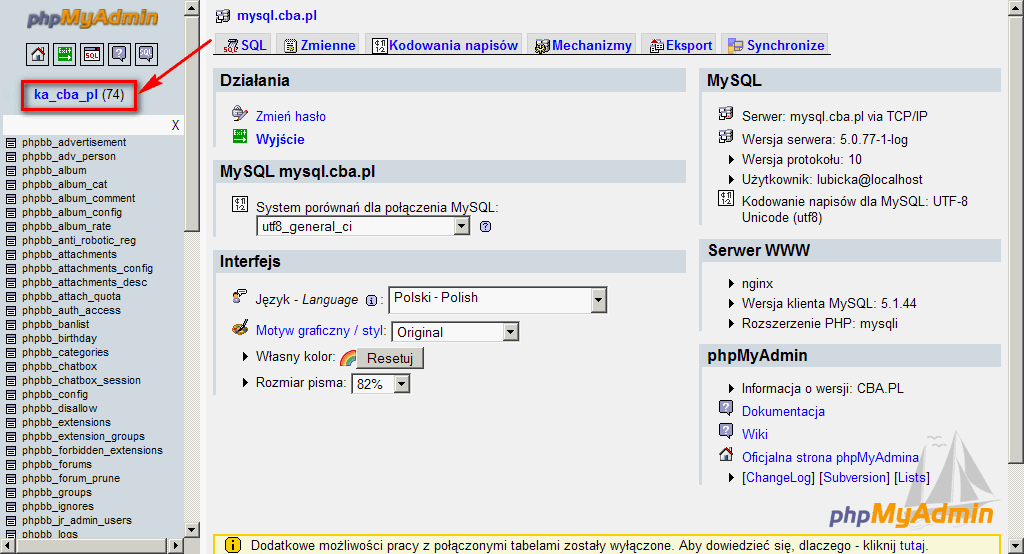
Task: Click the table filter input field
Action: pos(86,125)
